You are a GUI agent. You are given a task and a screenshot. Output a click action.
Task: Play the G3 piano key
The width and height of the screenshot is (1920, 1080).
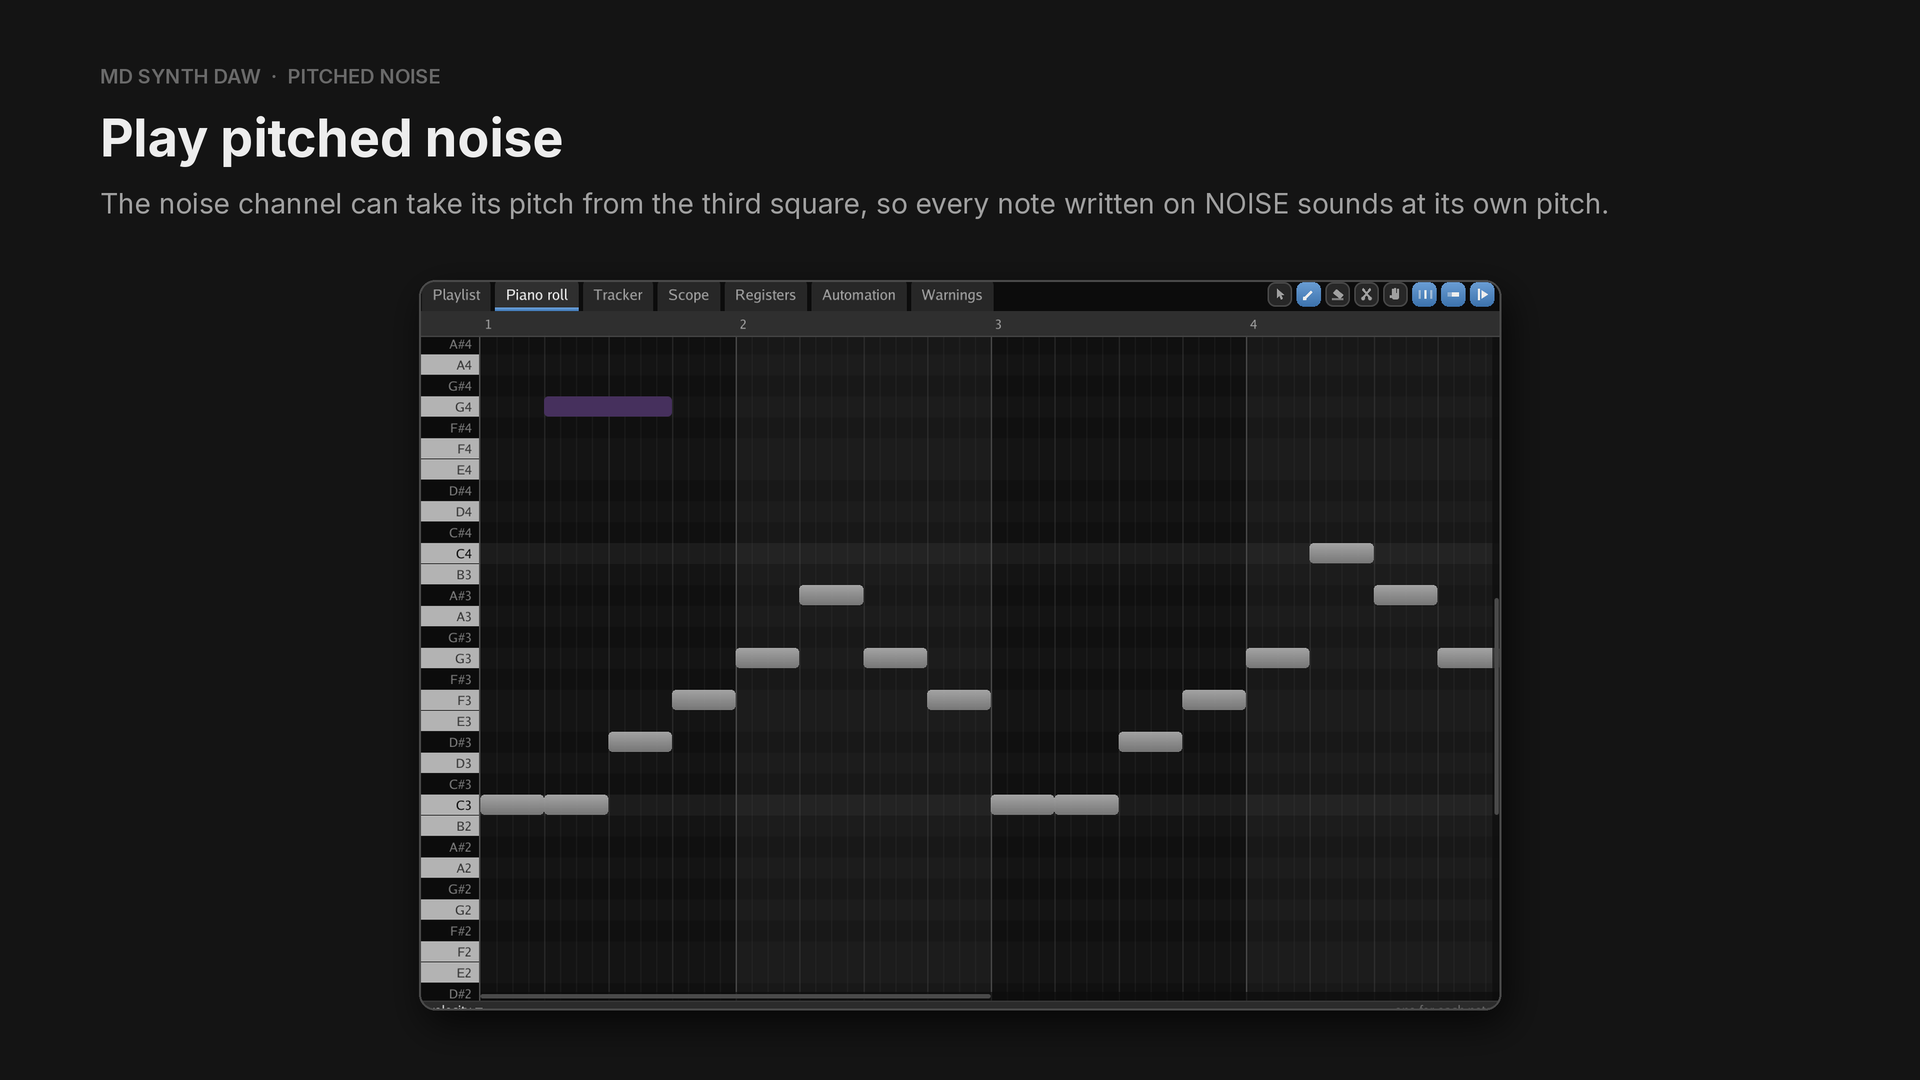450,659
